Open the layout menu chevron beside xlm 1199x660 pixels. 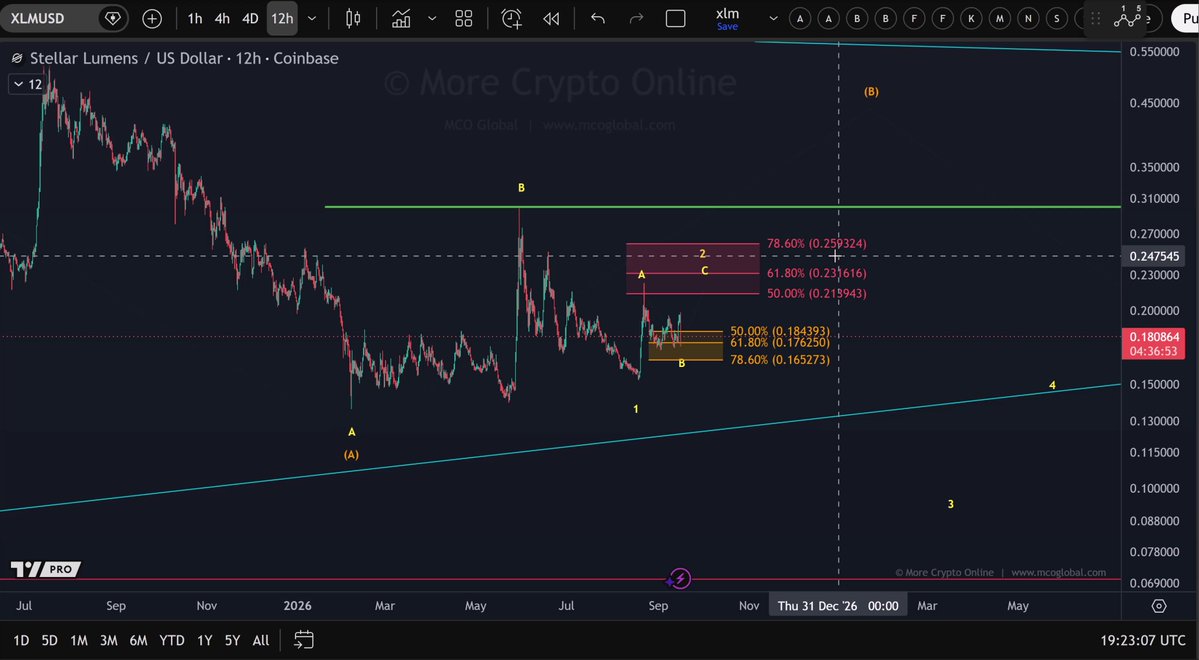[773, 18]
